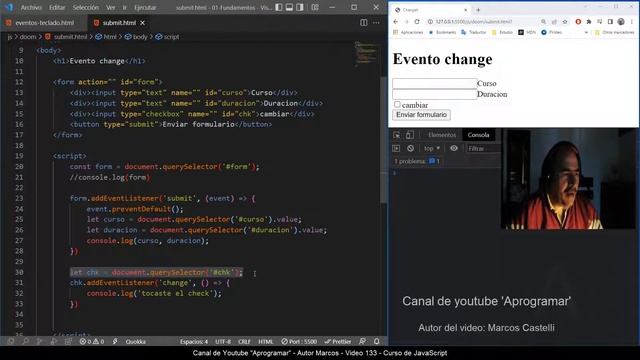Toggle Chrome side panel icon
The height and width of the screenshot is (360, 640).
point(610,22)
